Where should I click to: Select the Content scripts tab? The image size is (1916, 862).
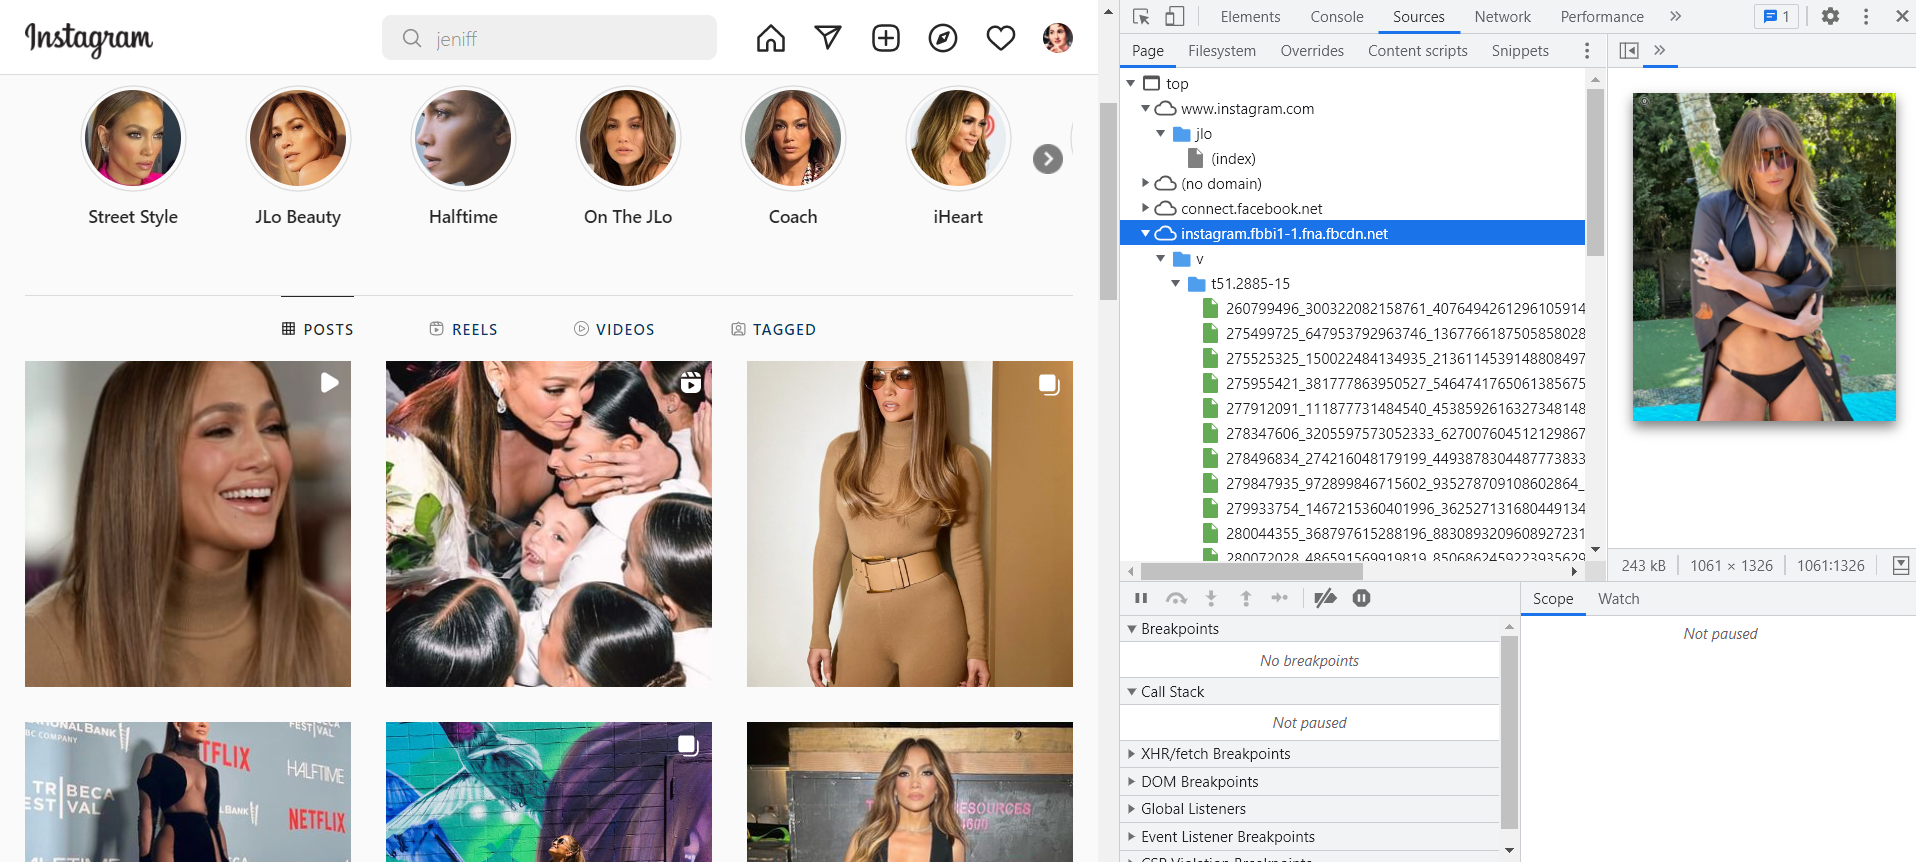(1418, 50)
